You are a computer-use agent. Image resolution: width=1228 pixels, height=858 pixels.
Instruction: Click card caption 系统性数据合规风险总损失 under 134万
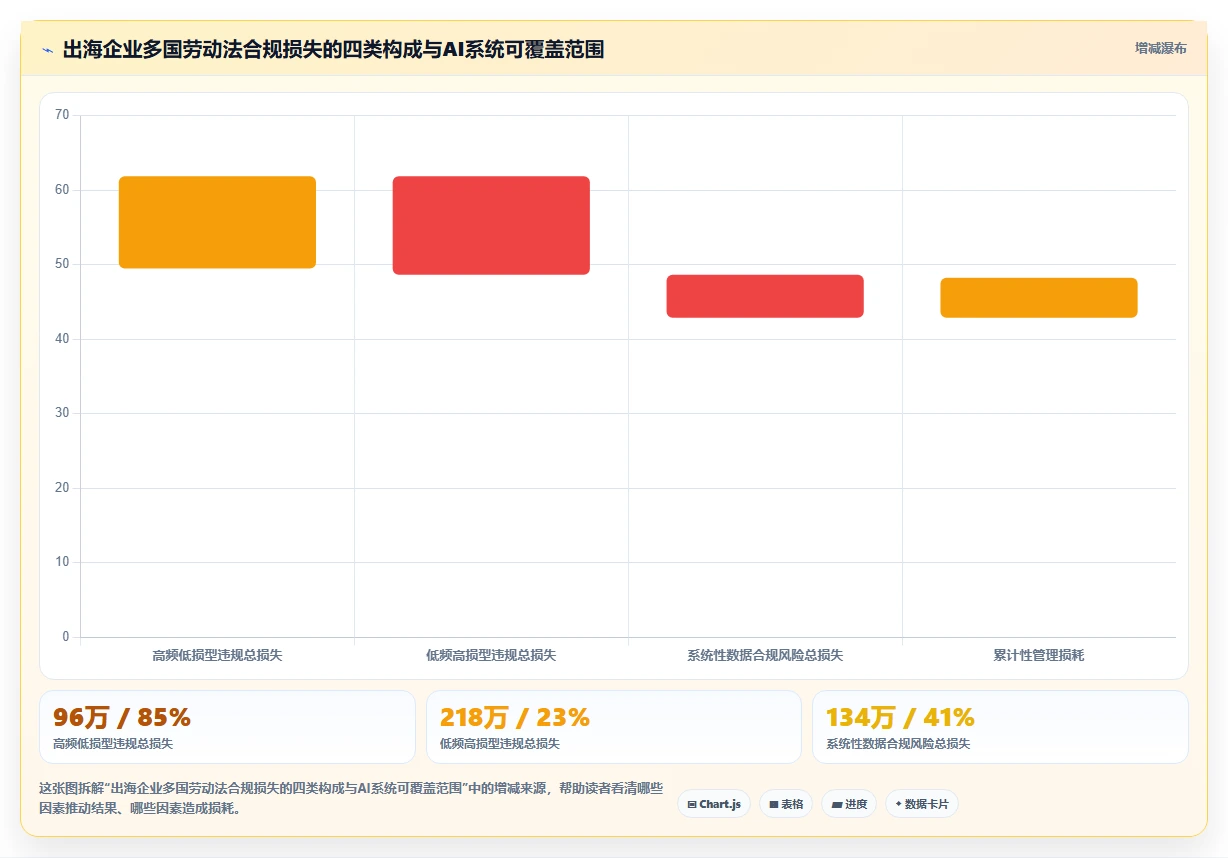(x=898, y=744)
